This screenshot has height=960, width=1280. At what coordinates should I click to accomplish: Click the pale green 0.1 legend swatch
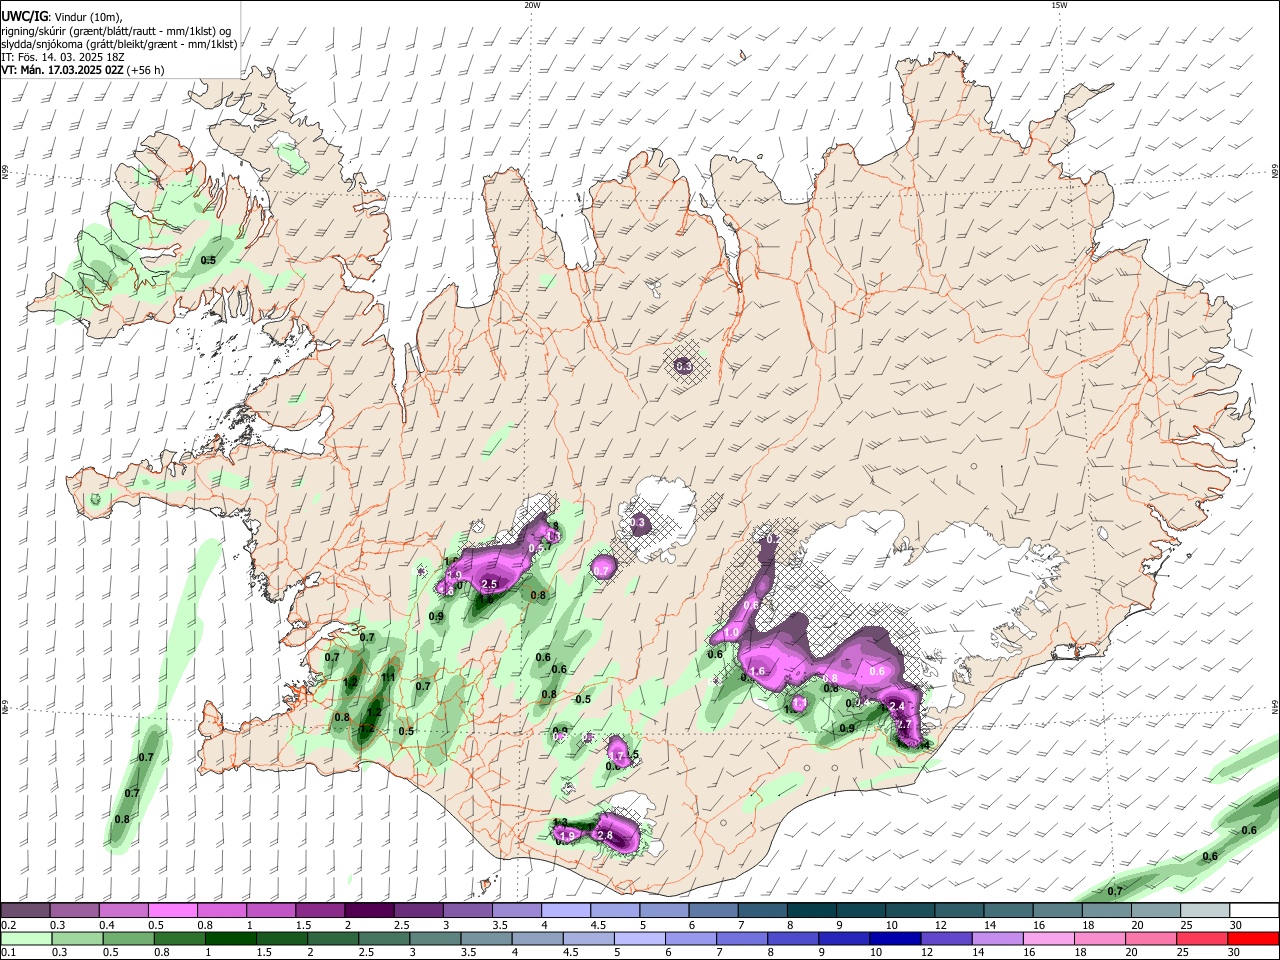[x=26, y=938]
